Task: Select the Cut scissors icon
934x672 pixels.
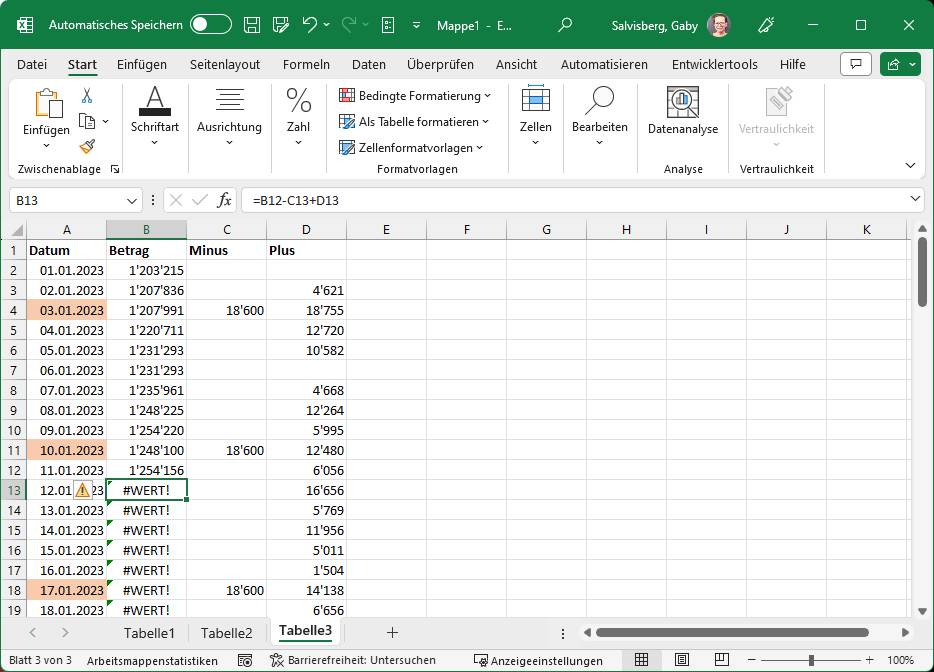Action: tap(87, 96)
